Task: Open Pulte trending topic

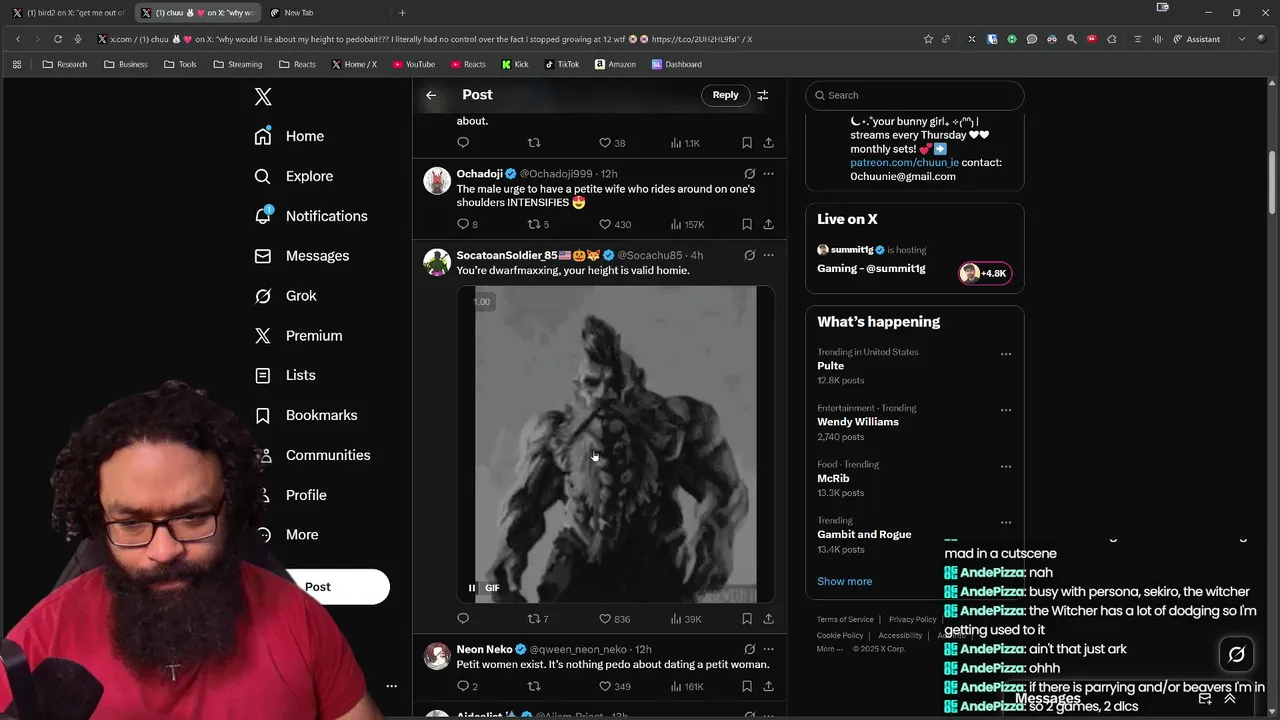Action: click(x=830, y=366)
